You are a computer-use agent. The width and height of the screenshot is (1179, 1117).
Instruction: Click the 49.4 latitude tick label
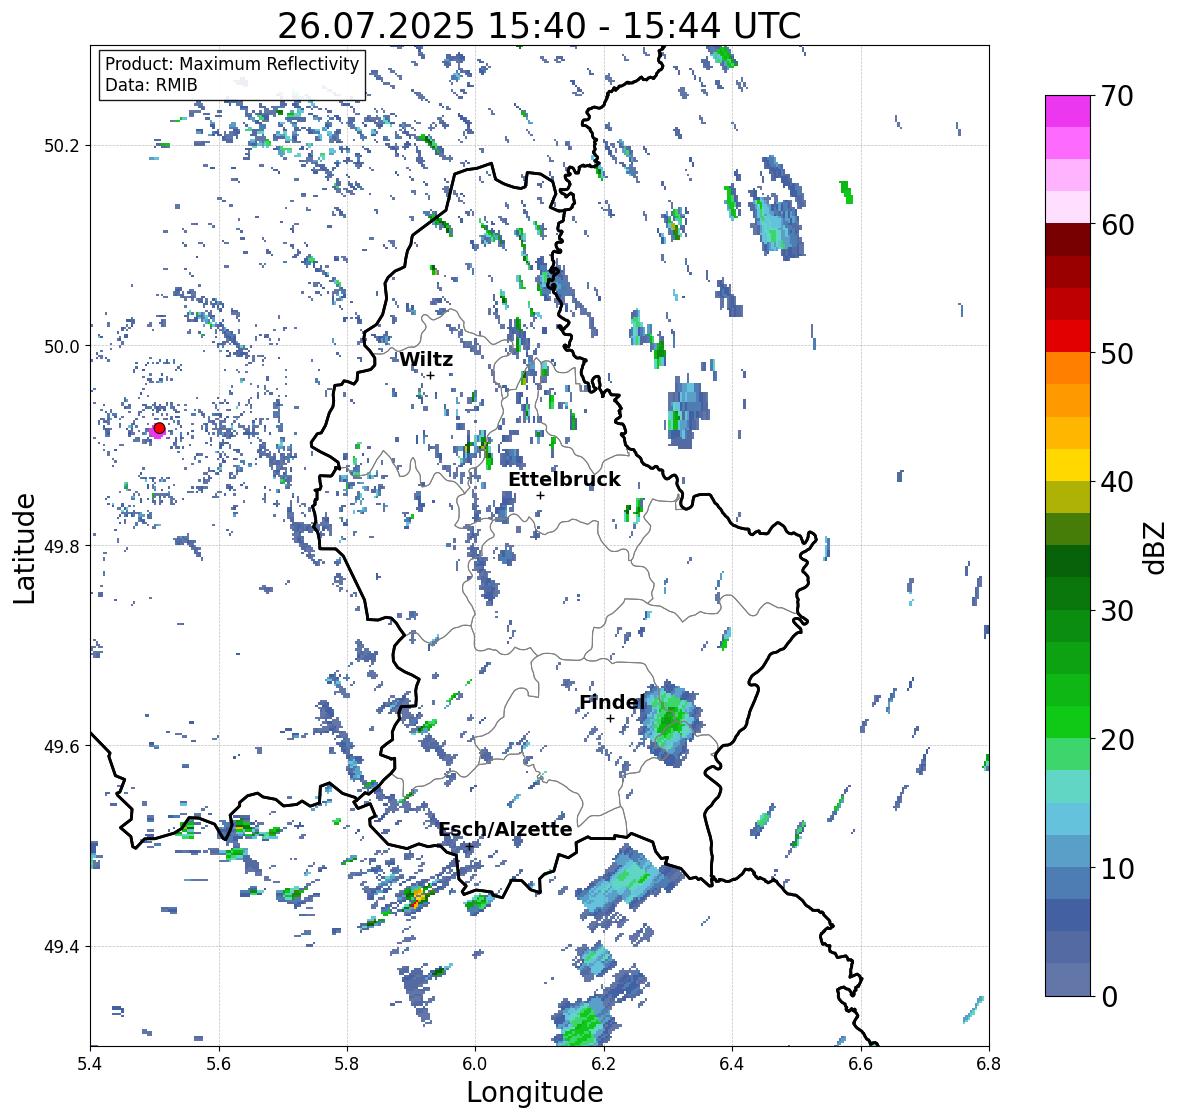62,947
